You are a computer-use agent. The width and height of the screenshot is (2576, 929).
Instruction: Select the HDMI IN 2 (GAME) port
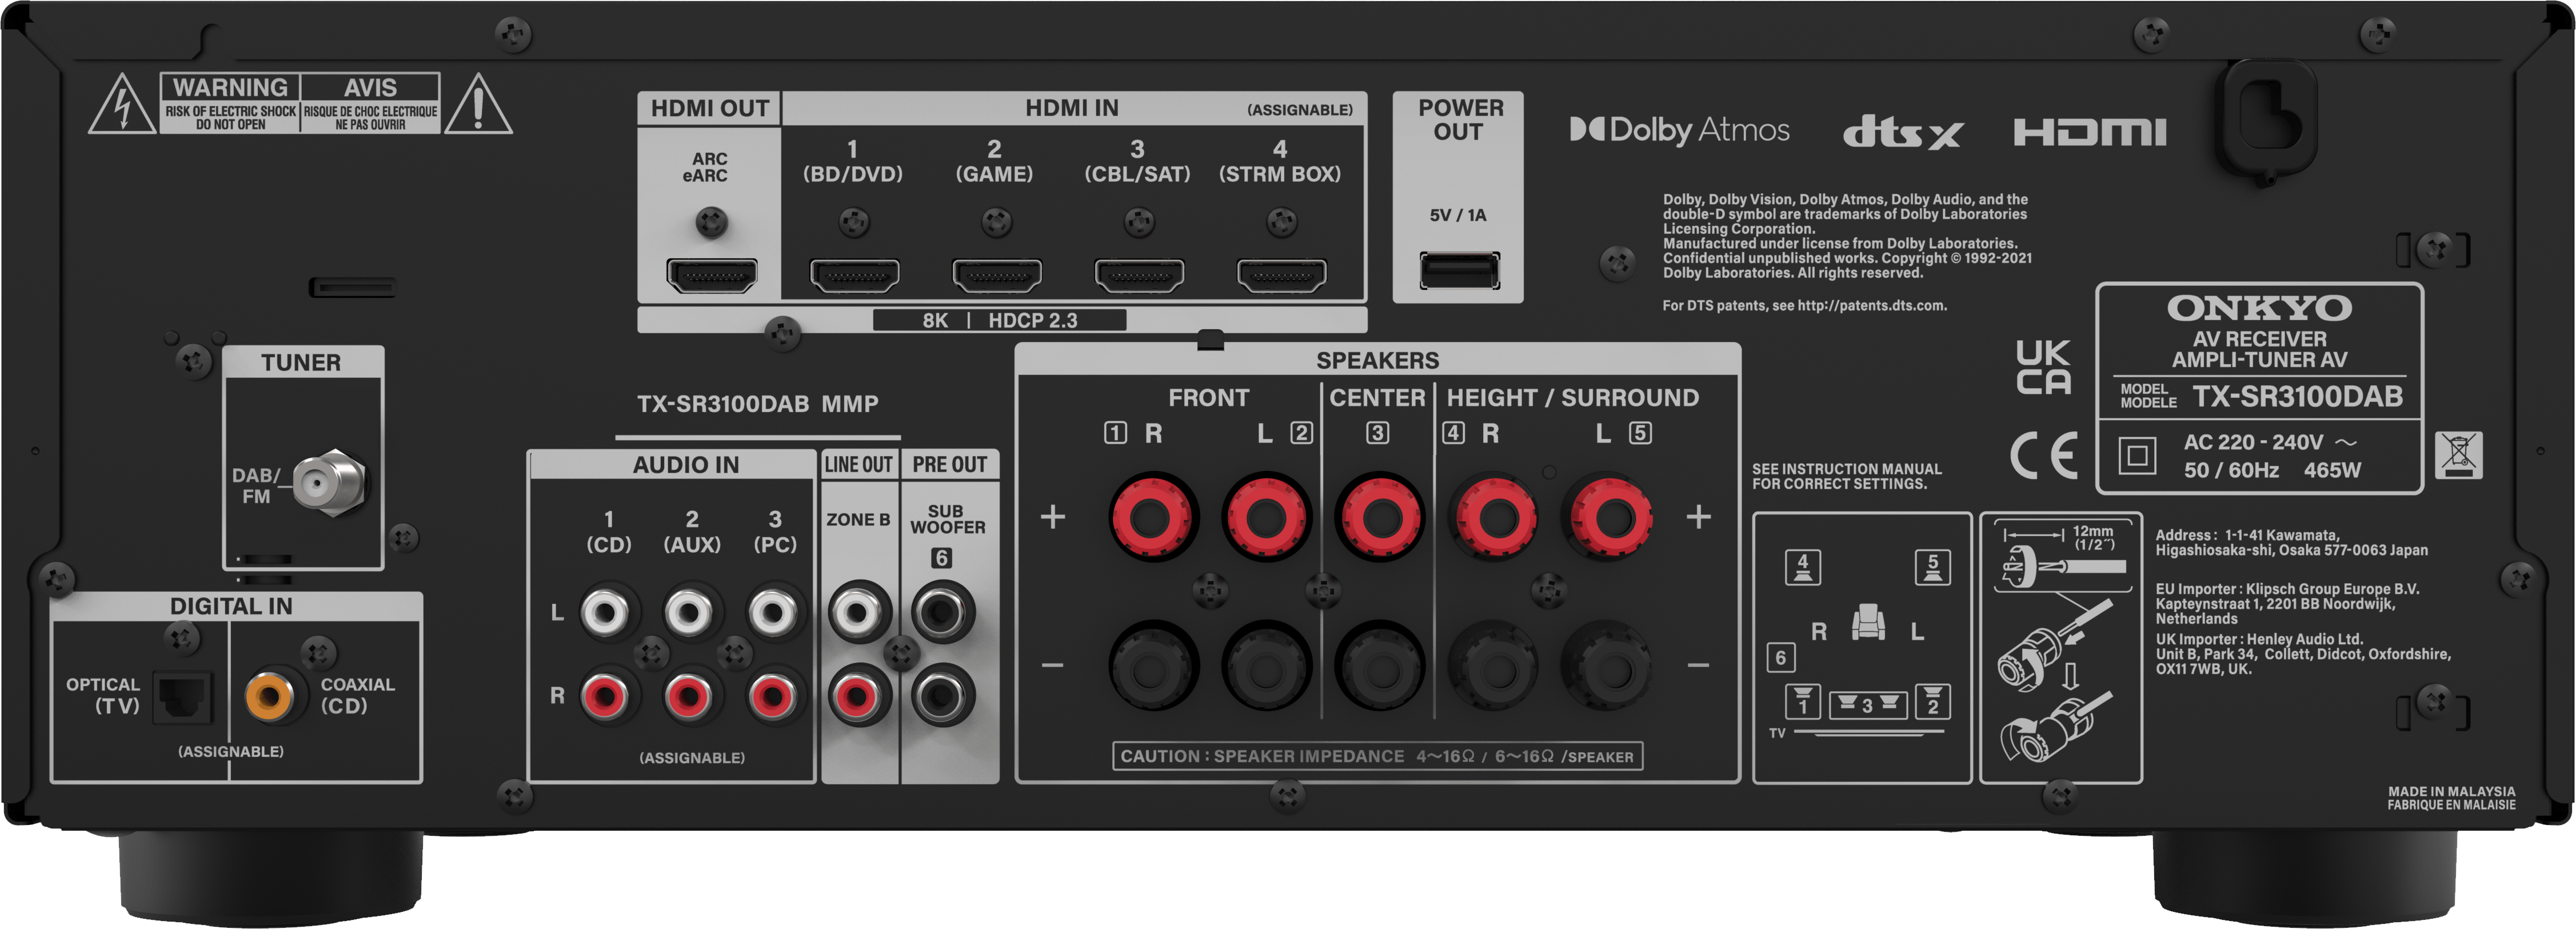pyautogui.click(x=996, y=274)
